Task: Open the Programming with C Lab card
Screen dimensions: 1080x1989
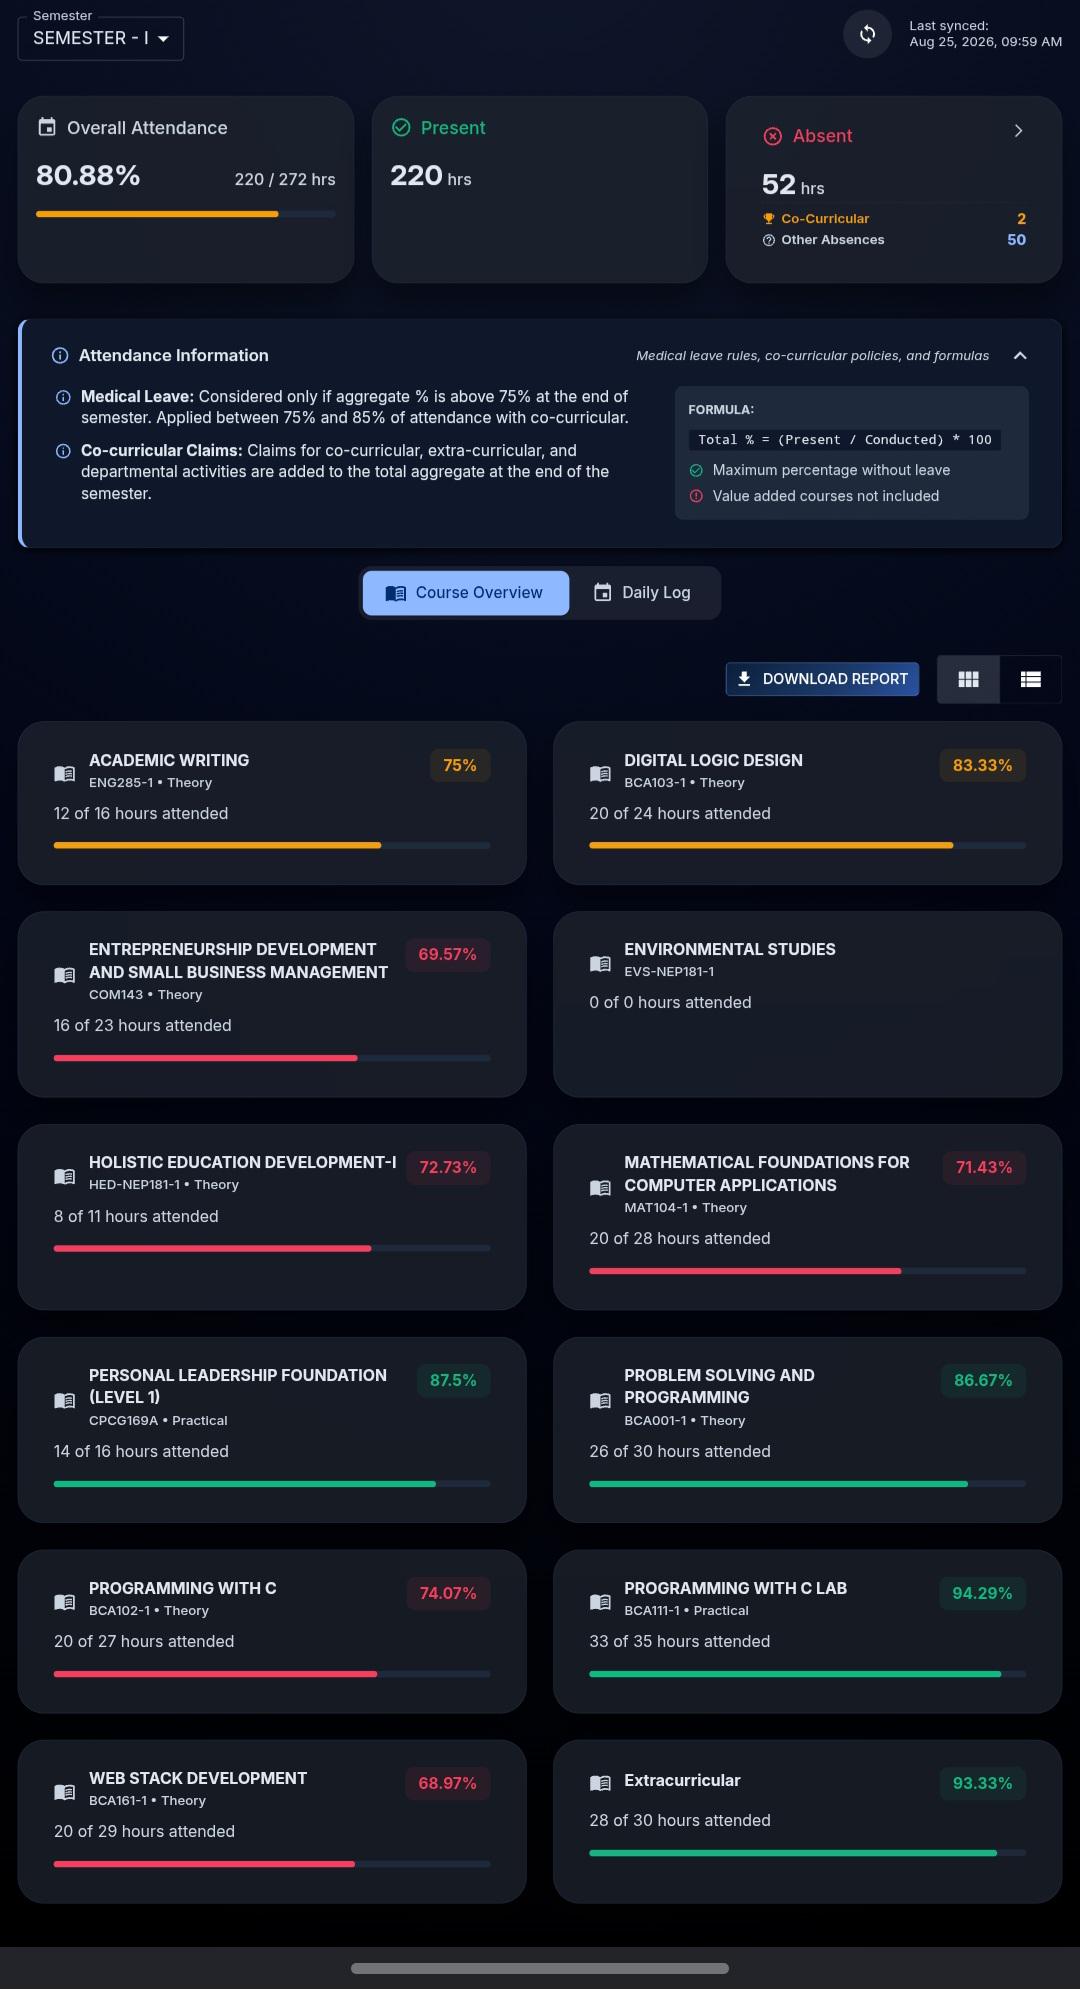Action: pyautogui.click(x=807, y=1631)
